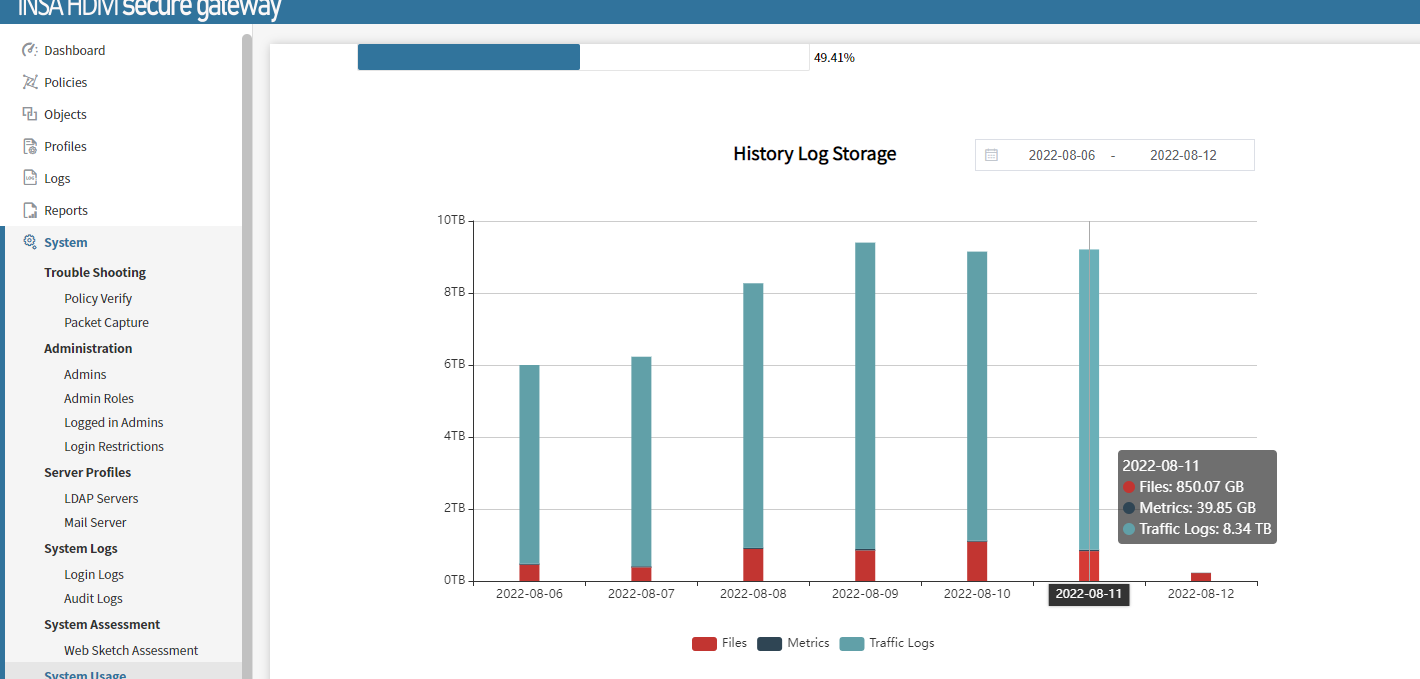Click the Objects icon in sidebar
The width and height of the screenshot is (1420, 679).
30,114
